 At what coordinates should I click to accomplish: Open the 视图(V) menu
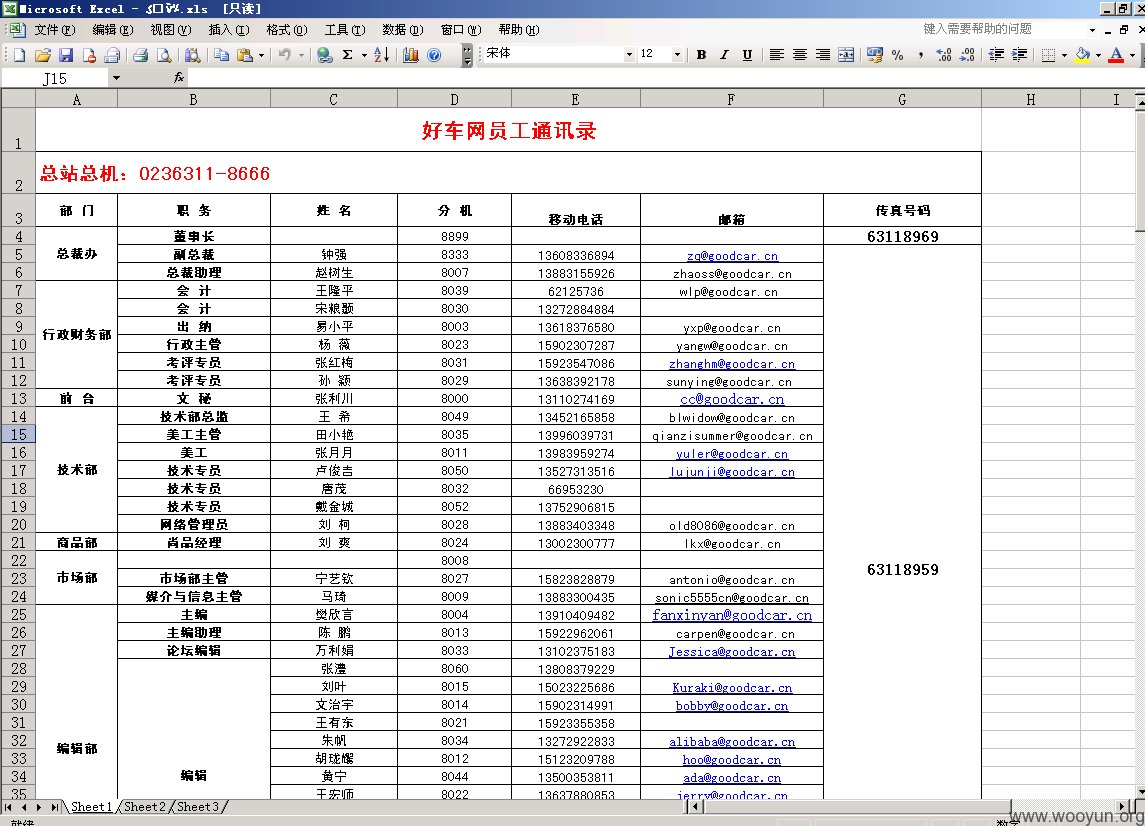click(171, 30)
